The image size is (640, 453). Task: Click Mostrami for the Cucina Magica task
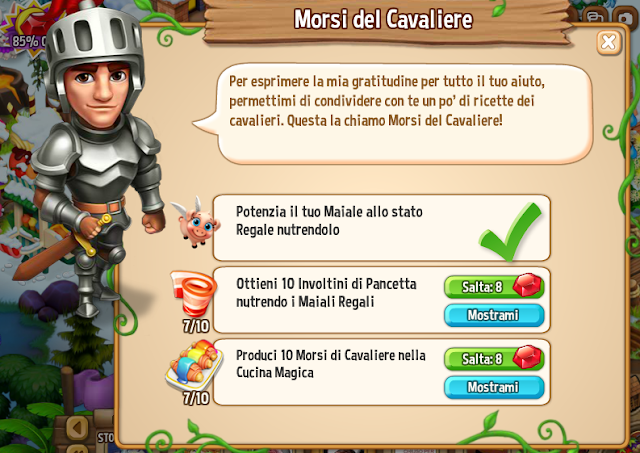click(494, 387)
